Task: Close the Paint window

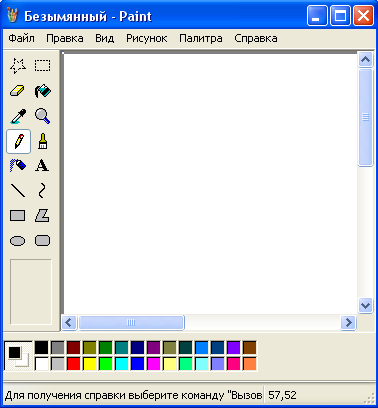Action: (x=363, y=16)
